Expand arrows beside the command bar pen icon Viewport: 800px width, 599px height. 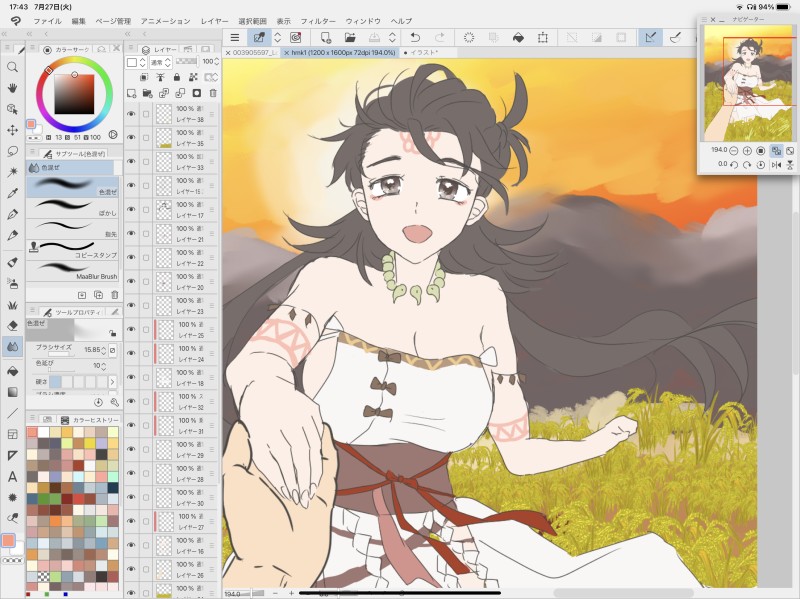coord(278,37)
